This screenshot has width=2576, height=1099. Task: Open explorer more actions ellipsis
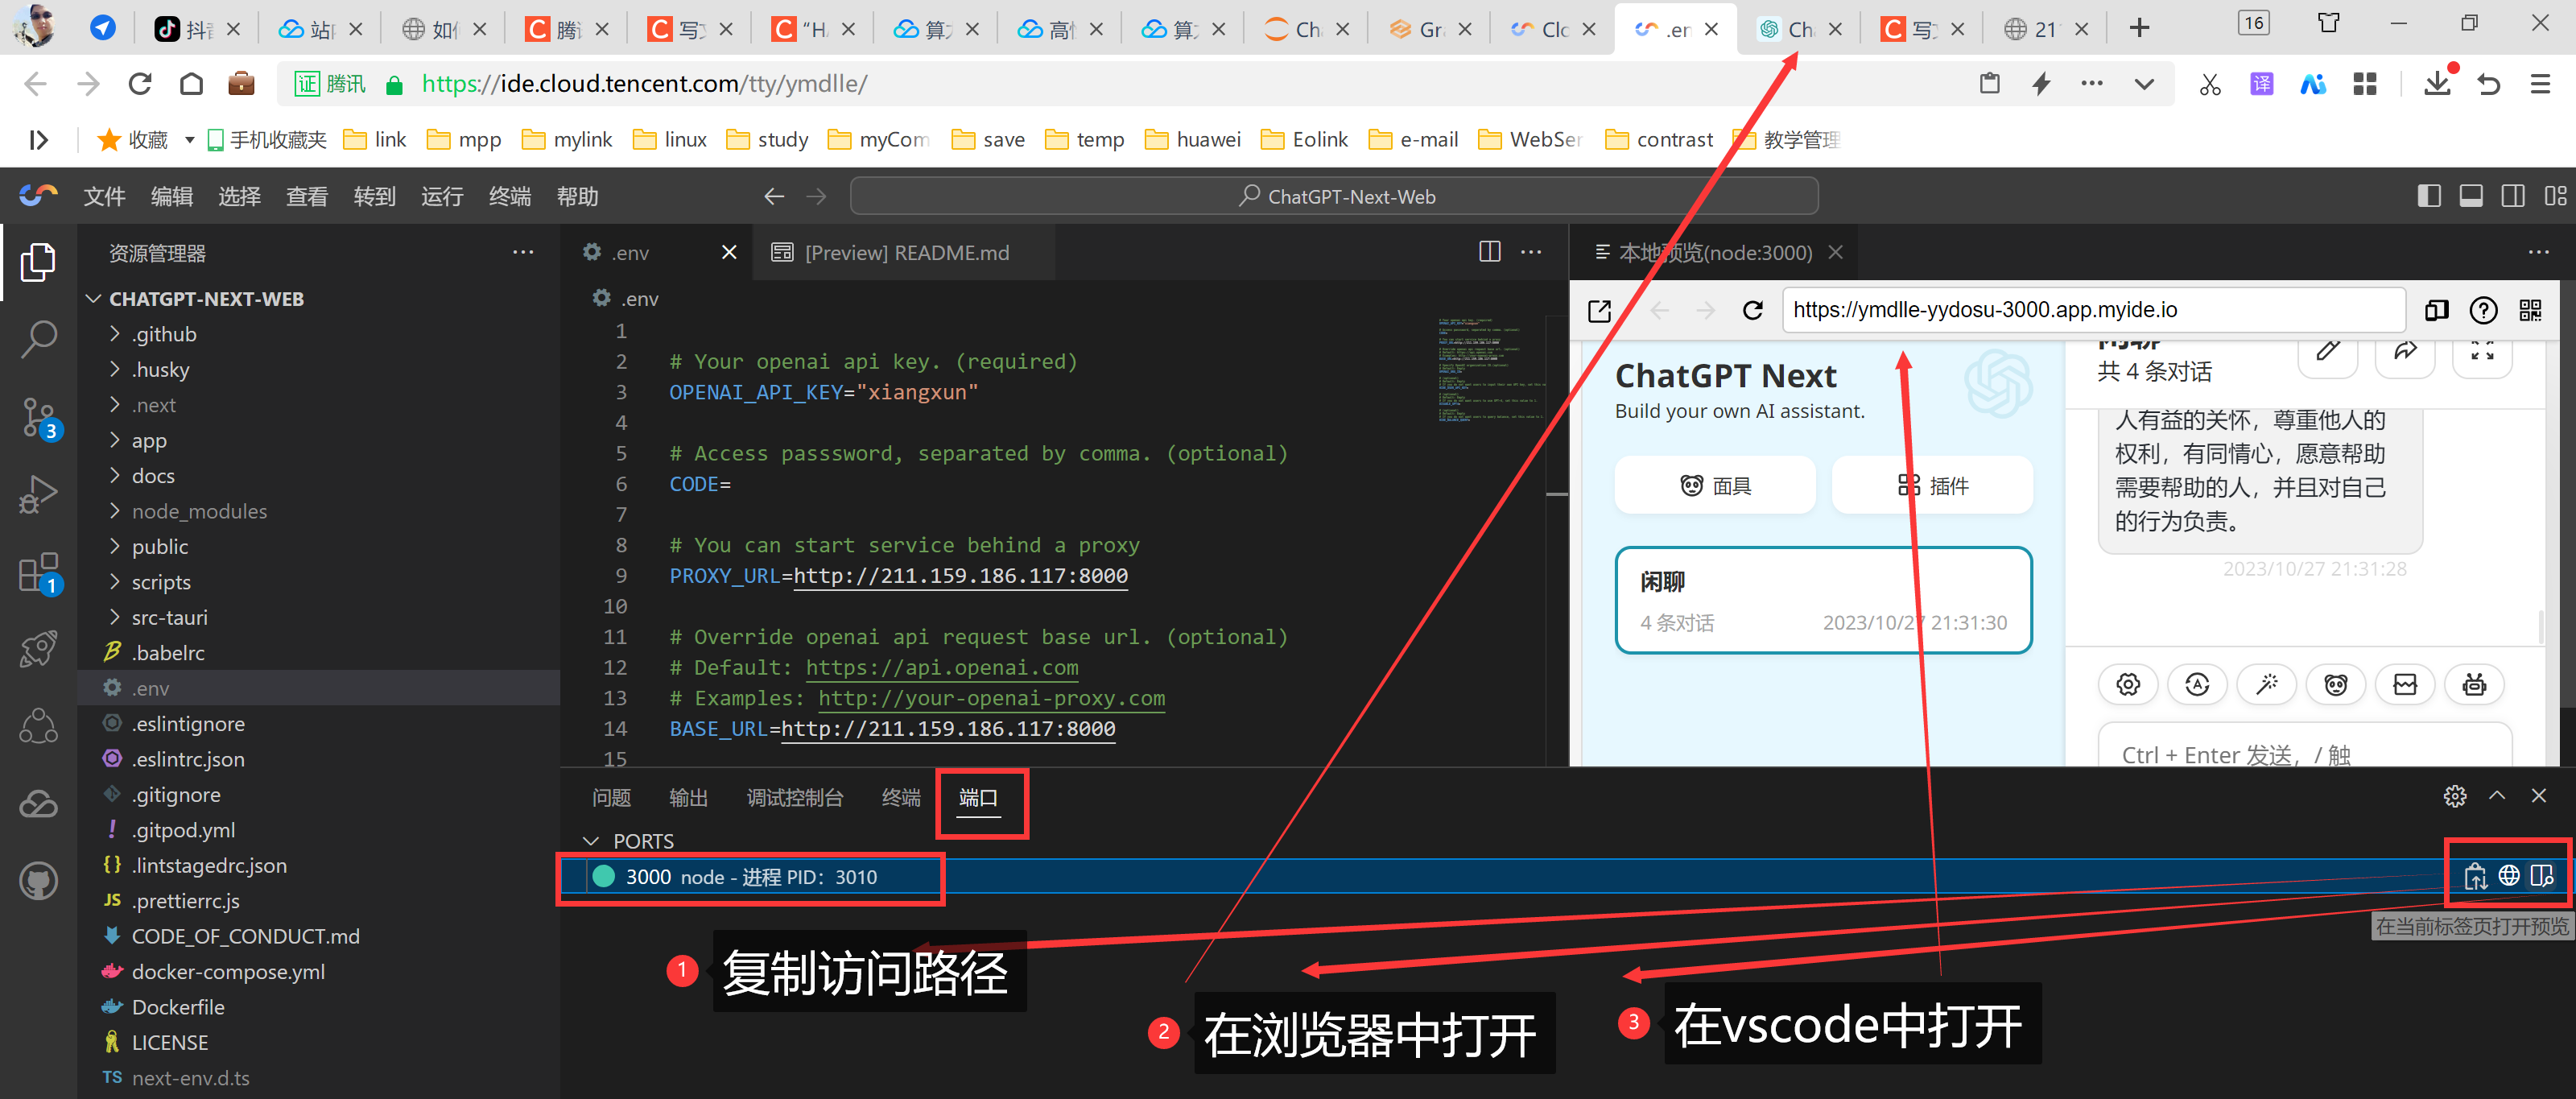coord(523,253)
